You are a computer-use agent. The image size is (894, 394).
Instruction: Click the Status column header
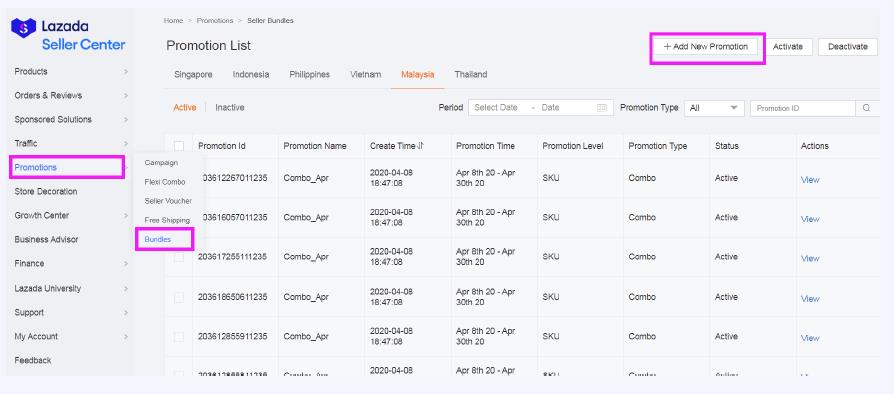click(726, 146)
